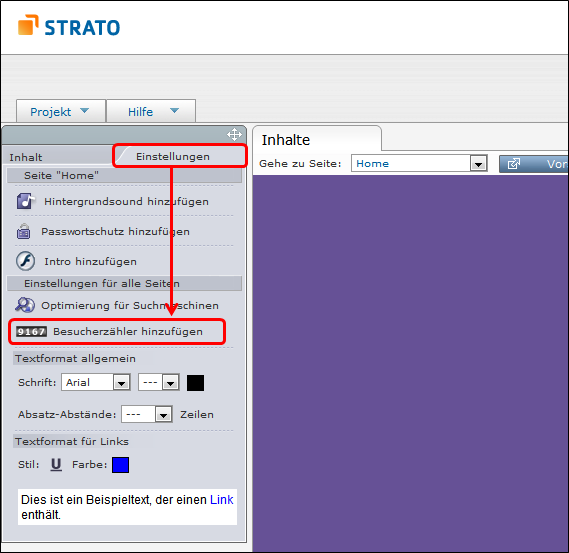The width and height of the screenshot is (569, 553).
Task: Switch to the Einstellungen tab
Action: coord(173,156)
